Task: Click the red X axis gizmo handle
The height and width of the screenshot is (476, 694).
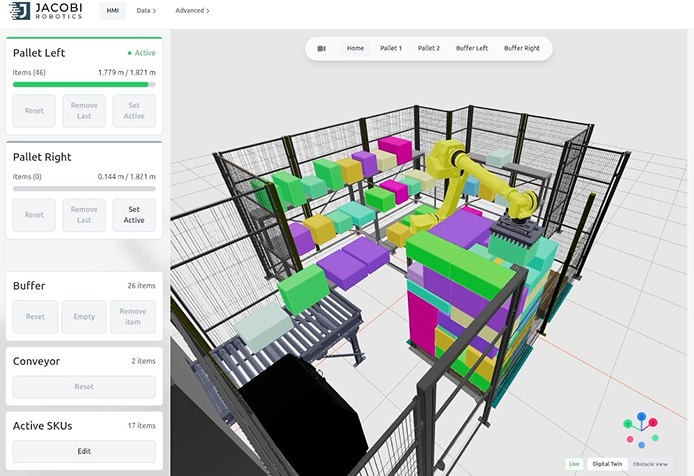Action: (653, 422)
